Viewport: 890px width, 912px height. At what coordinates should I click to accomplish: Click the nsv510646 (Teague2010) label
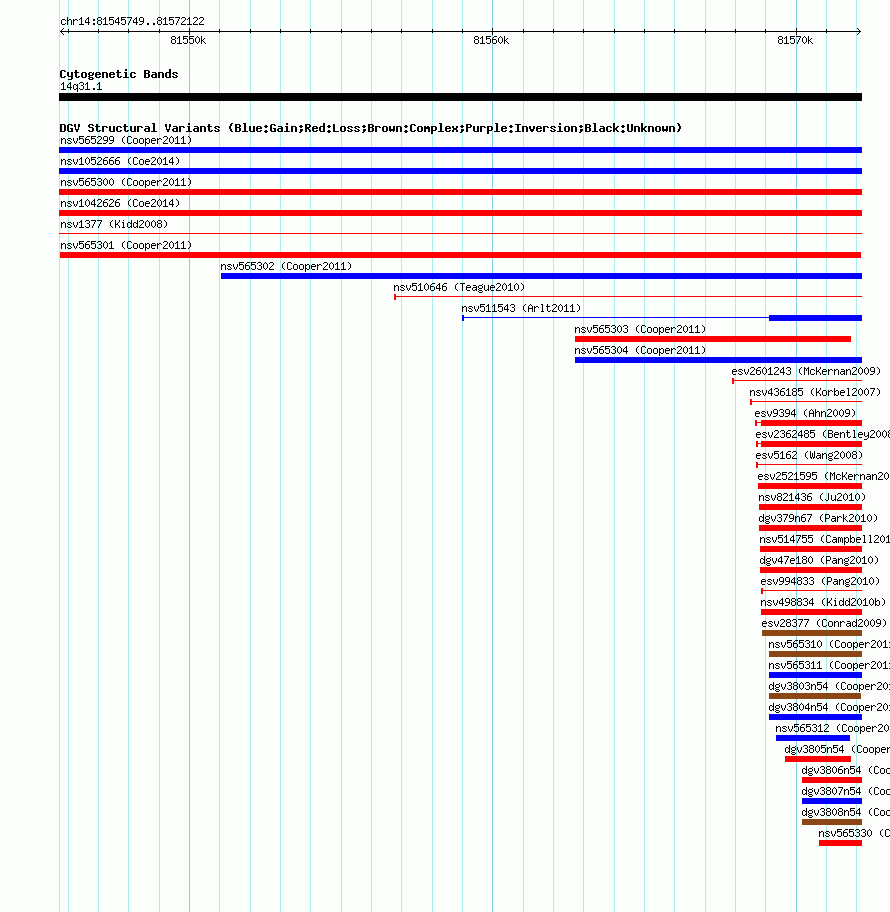[x=459, y=287]
